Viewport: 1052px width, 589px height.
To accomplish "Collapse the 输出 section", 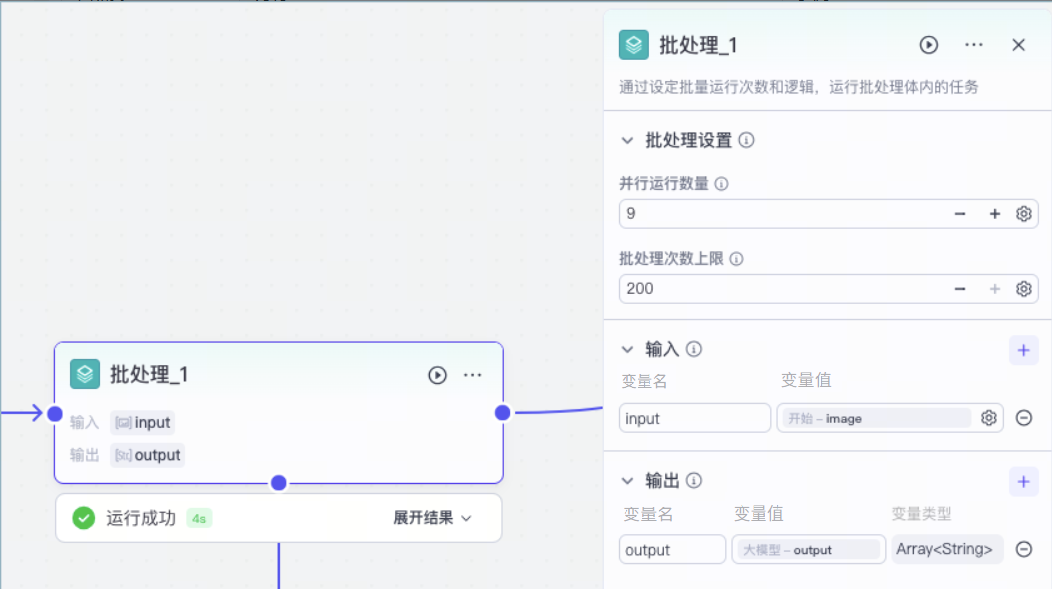I will pyautogui.click(x=627, y=481).
